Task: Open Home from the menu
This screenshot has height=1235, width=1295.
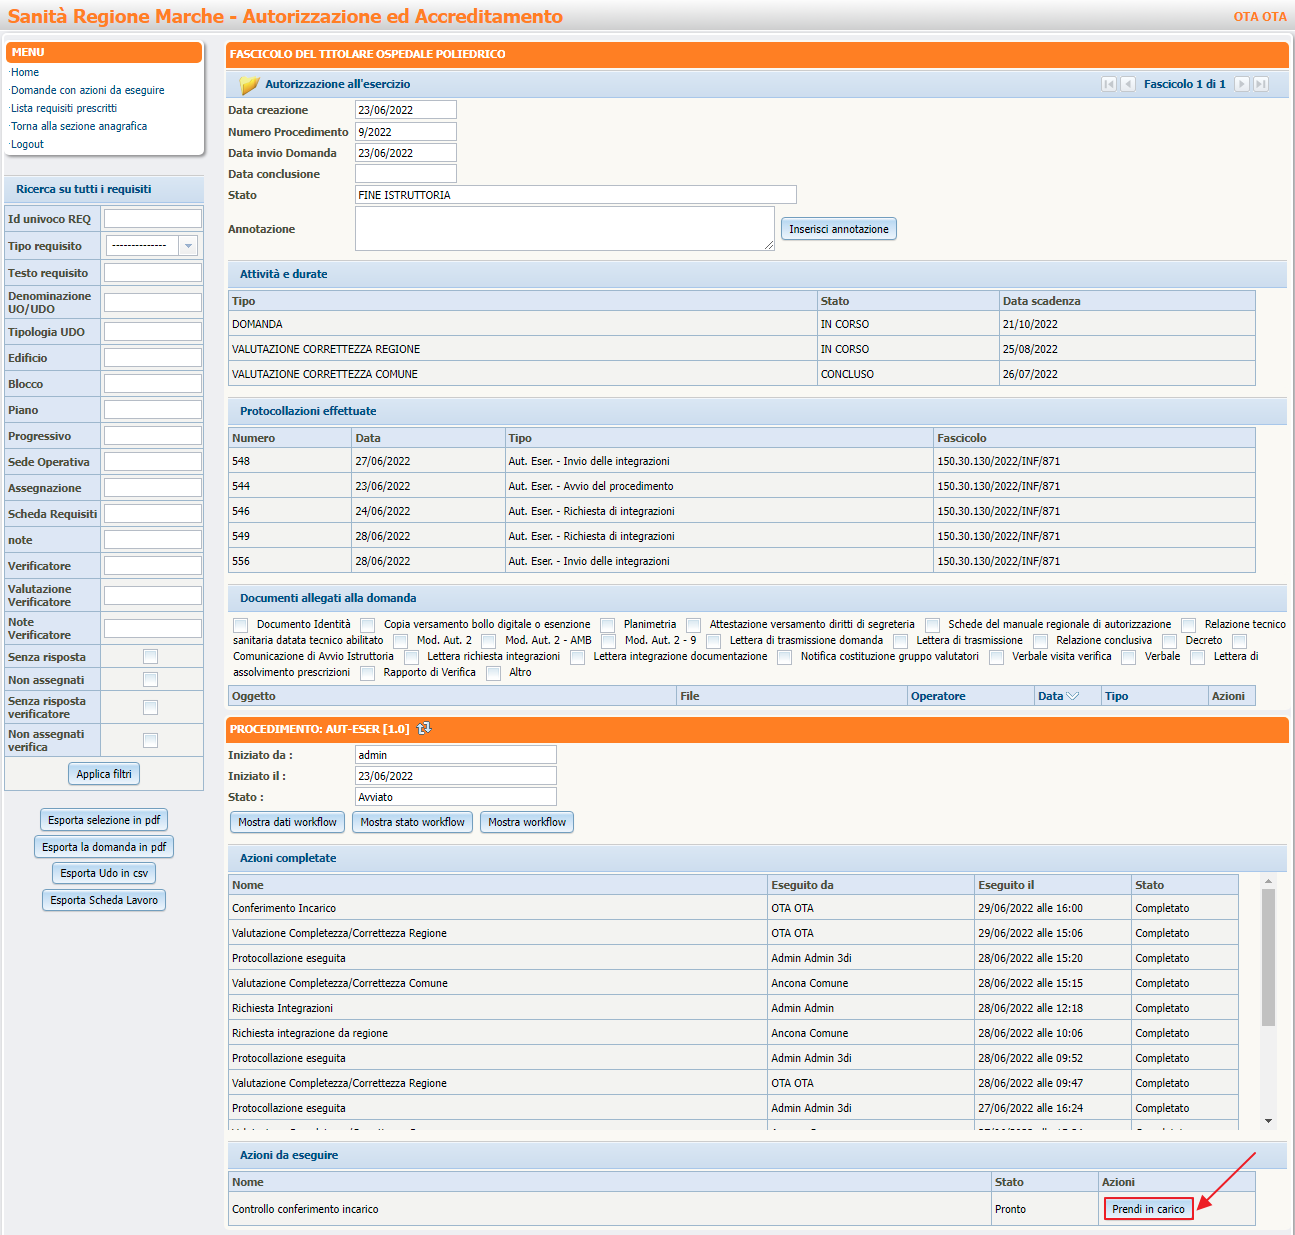Action: (x=25, y=72)
